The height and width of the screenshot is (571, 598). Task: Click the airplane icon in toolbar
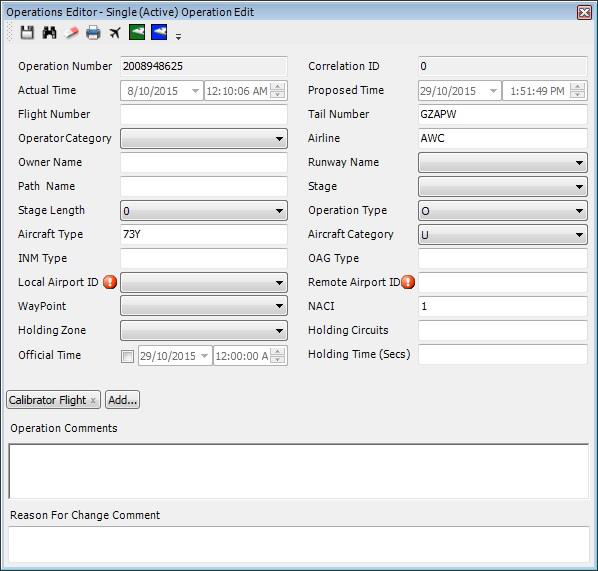click(x=115, y=33)
